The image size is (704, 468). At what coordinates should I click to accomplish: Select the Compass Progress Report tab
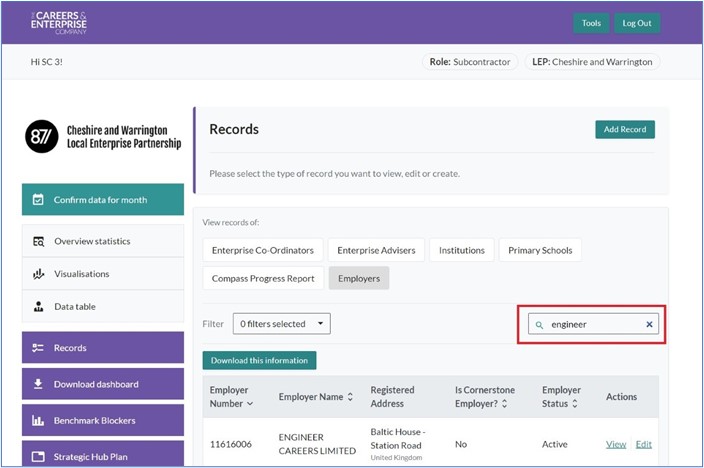262,278
